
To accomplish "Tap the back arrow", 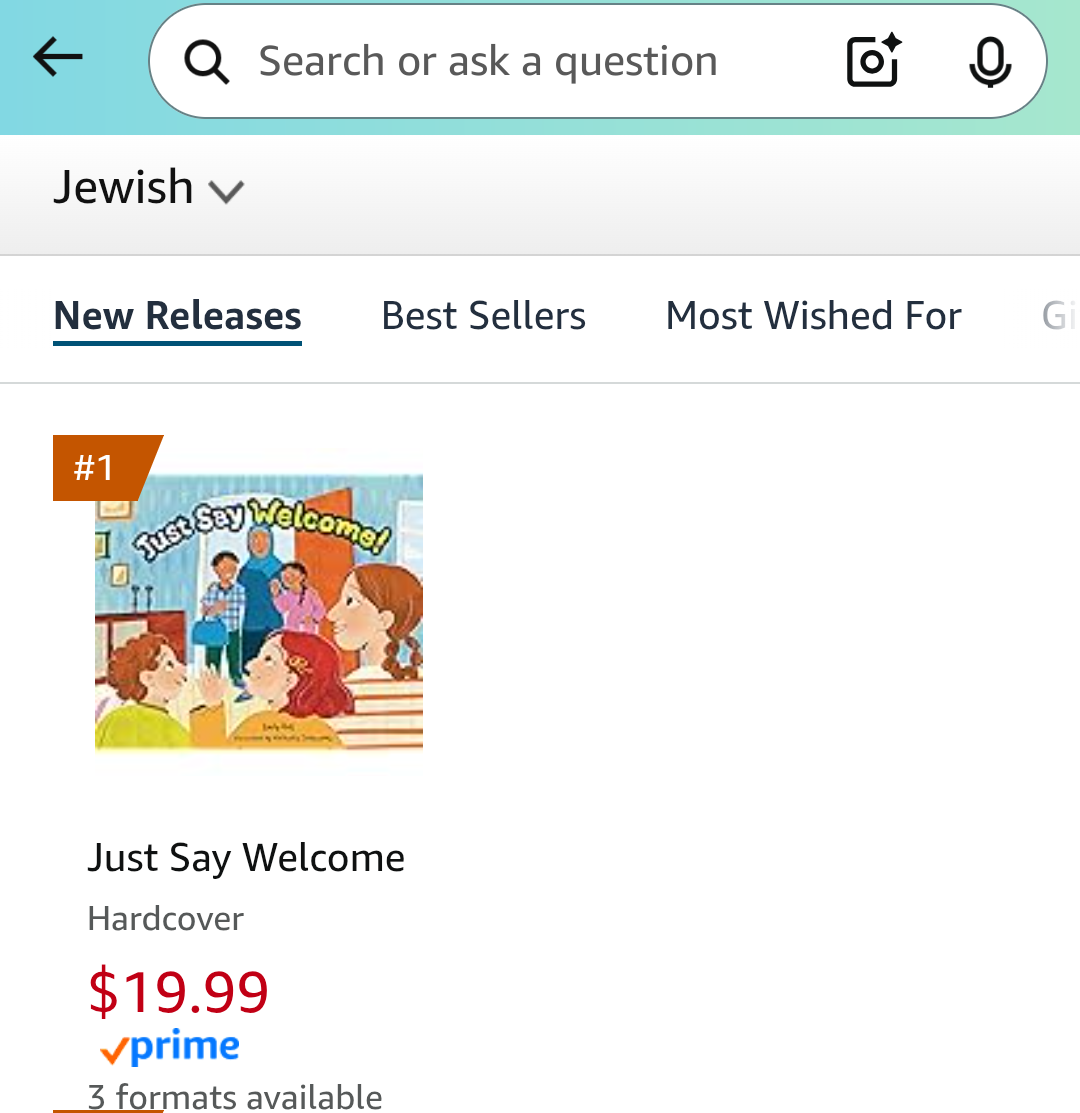I will coord(58,58).
